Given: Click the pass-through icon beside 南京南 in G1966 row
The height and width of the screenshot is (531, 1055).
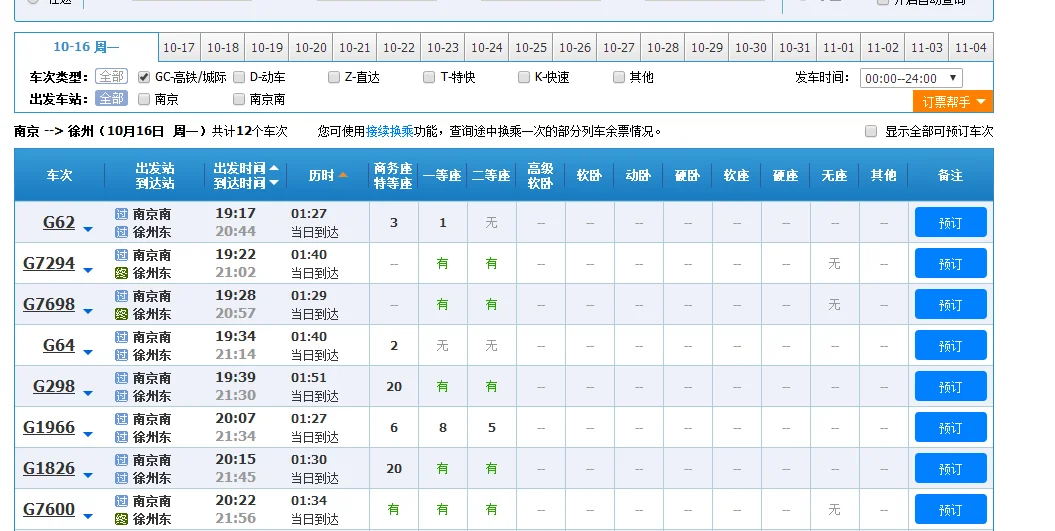Looking at the screenshot, I should [121, 419].
